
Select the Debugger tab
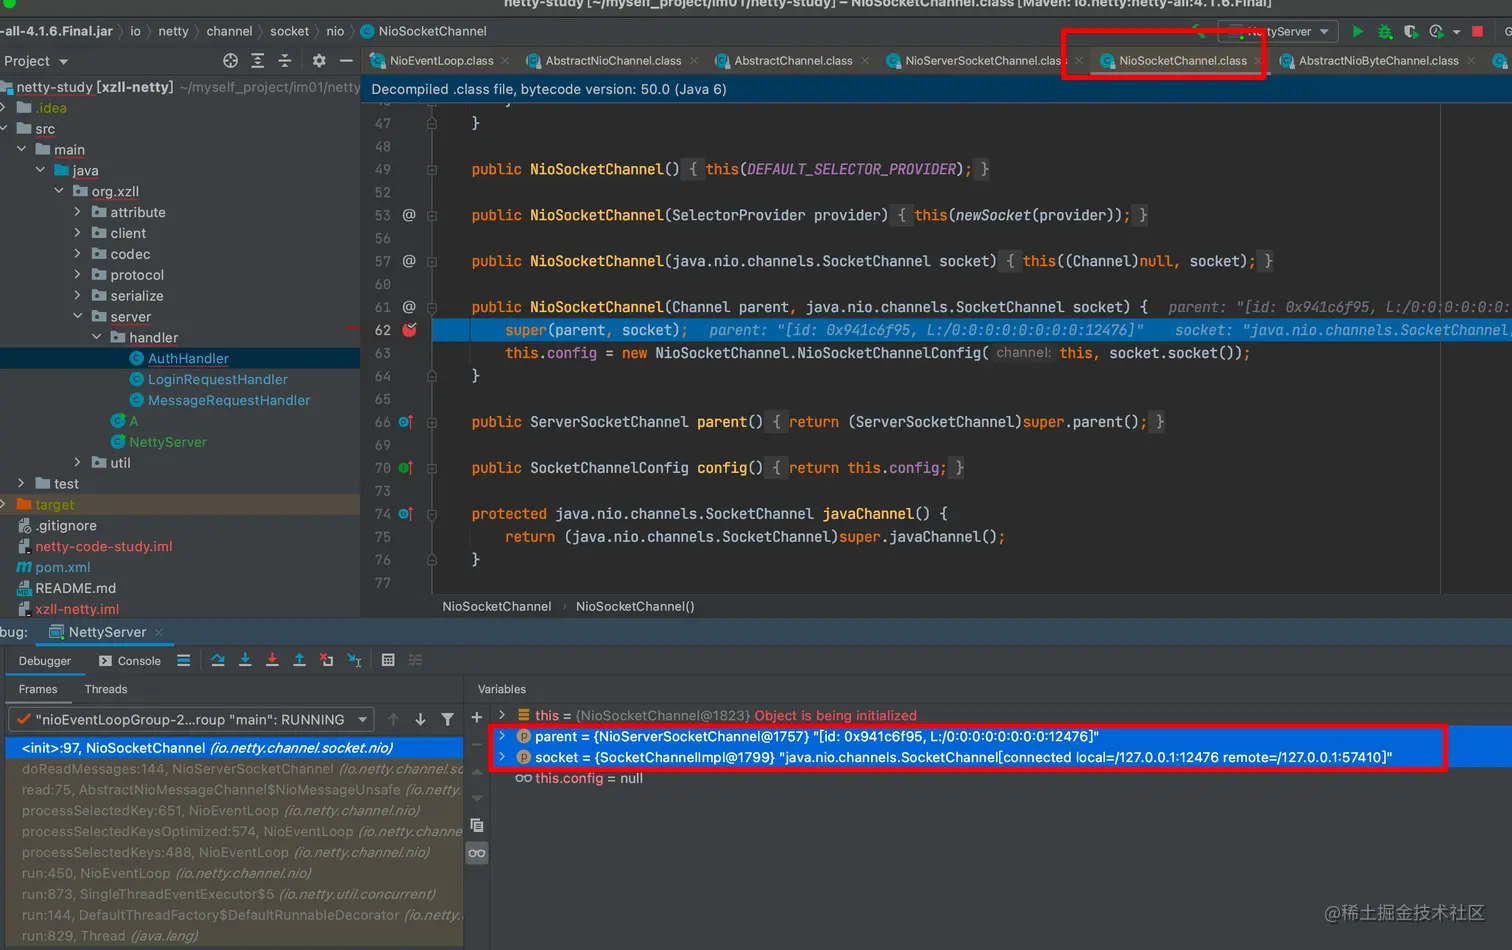point(45,661)
